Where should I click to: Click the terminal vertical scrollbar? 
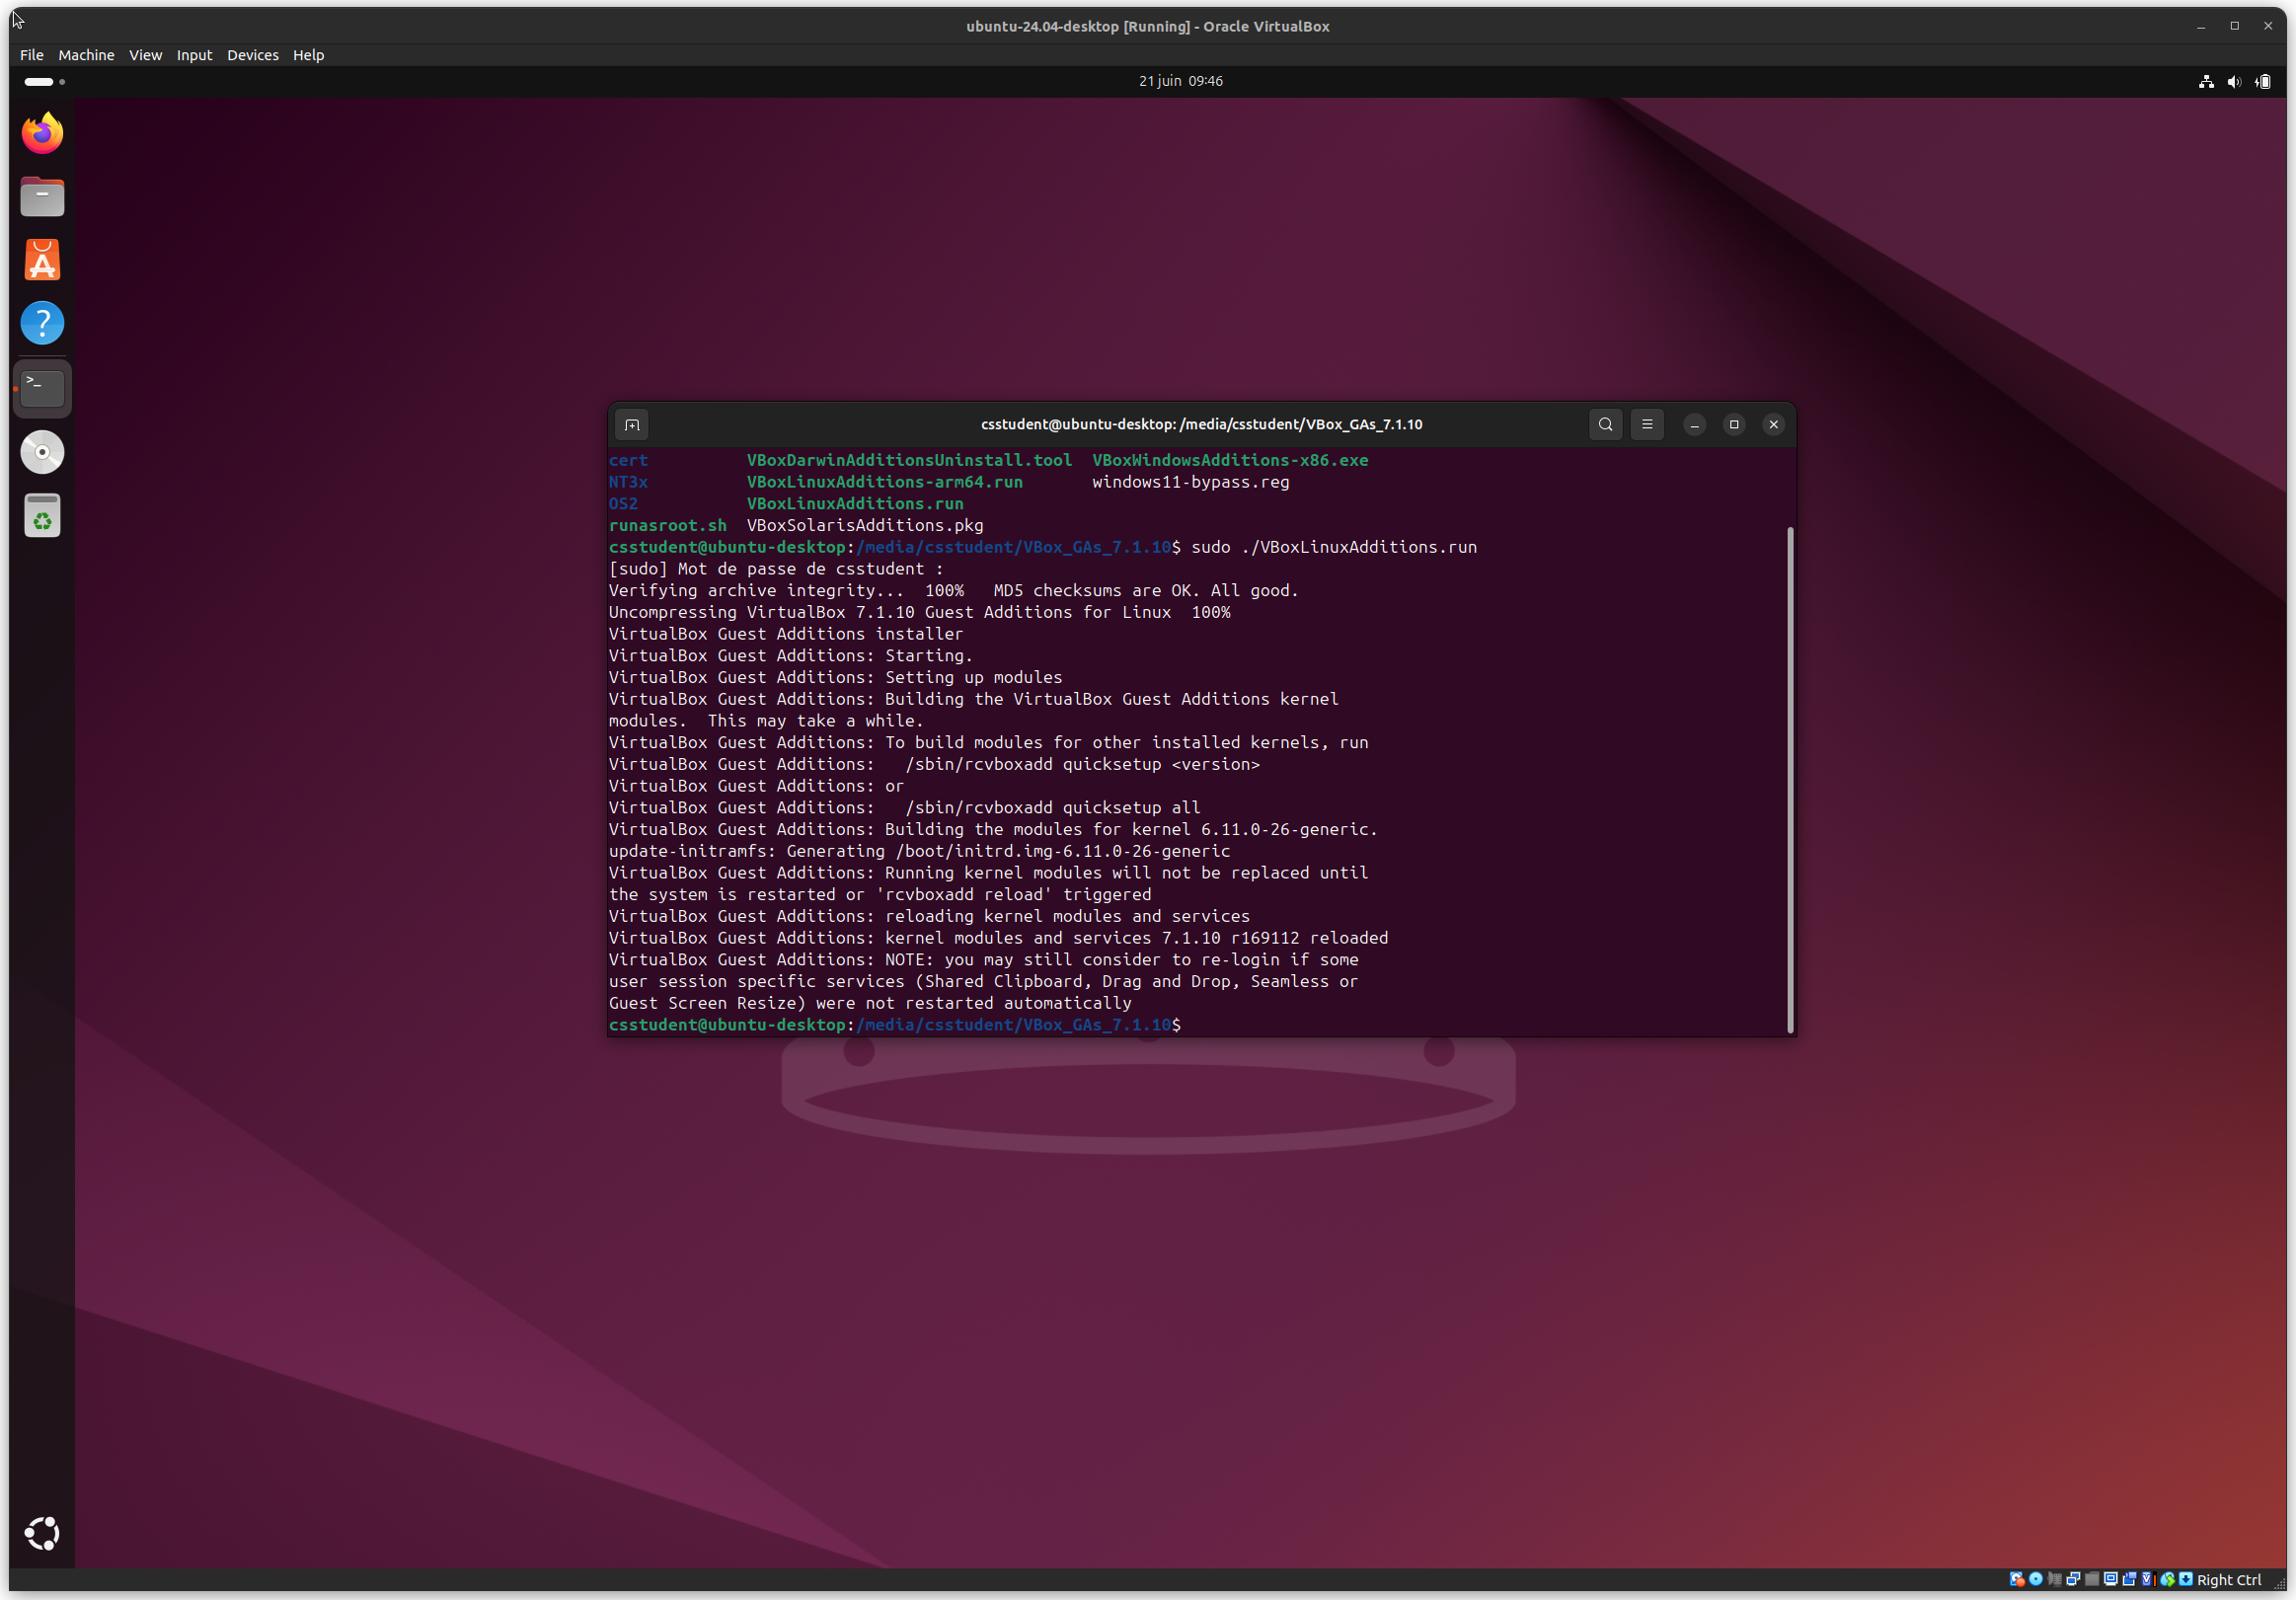[1789, 780]
